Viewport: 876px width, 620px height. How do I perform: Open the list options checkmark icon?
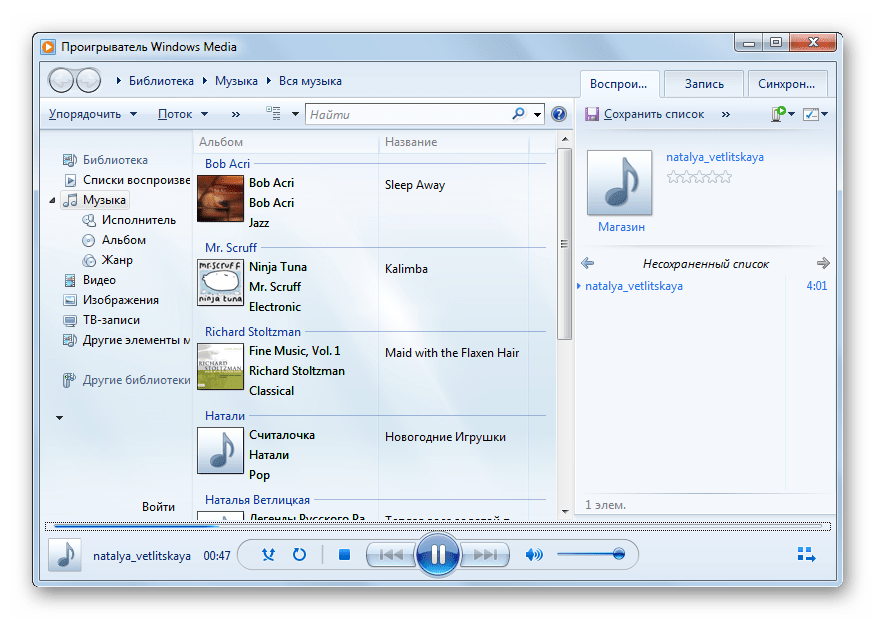click(x=811, y=114)
